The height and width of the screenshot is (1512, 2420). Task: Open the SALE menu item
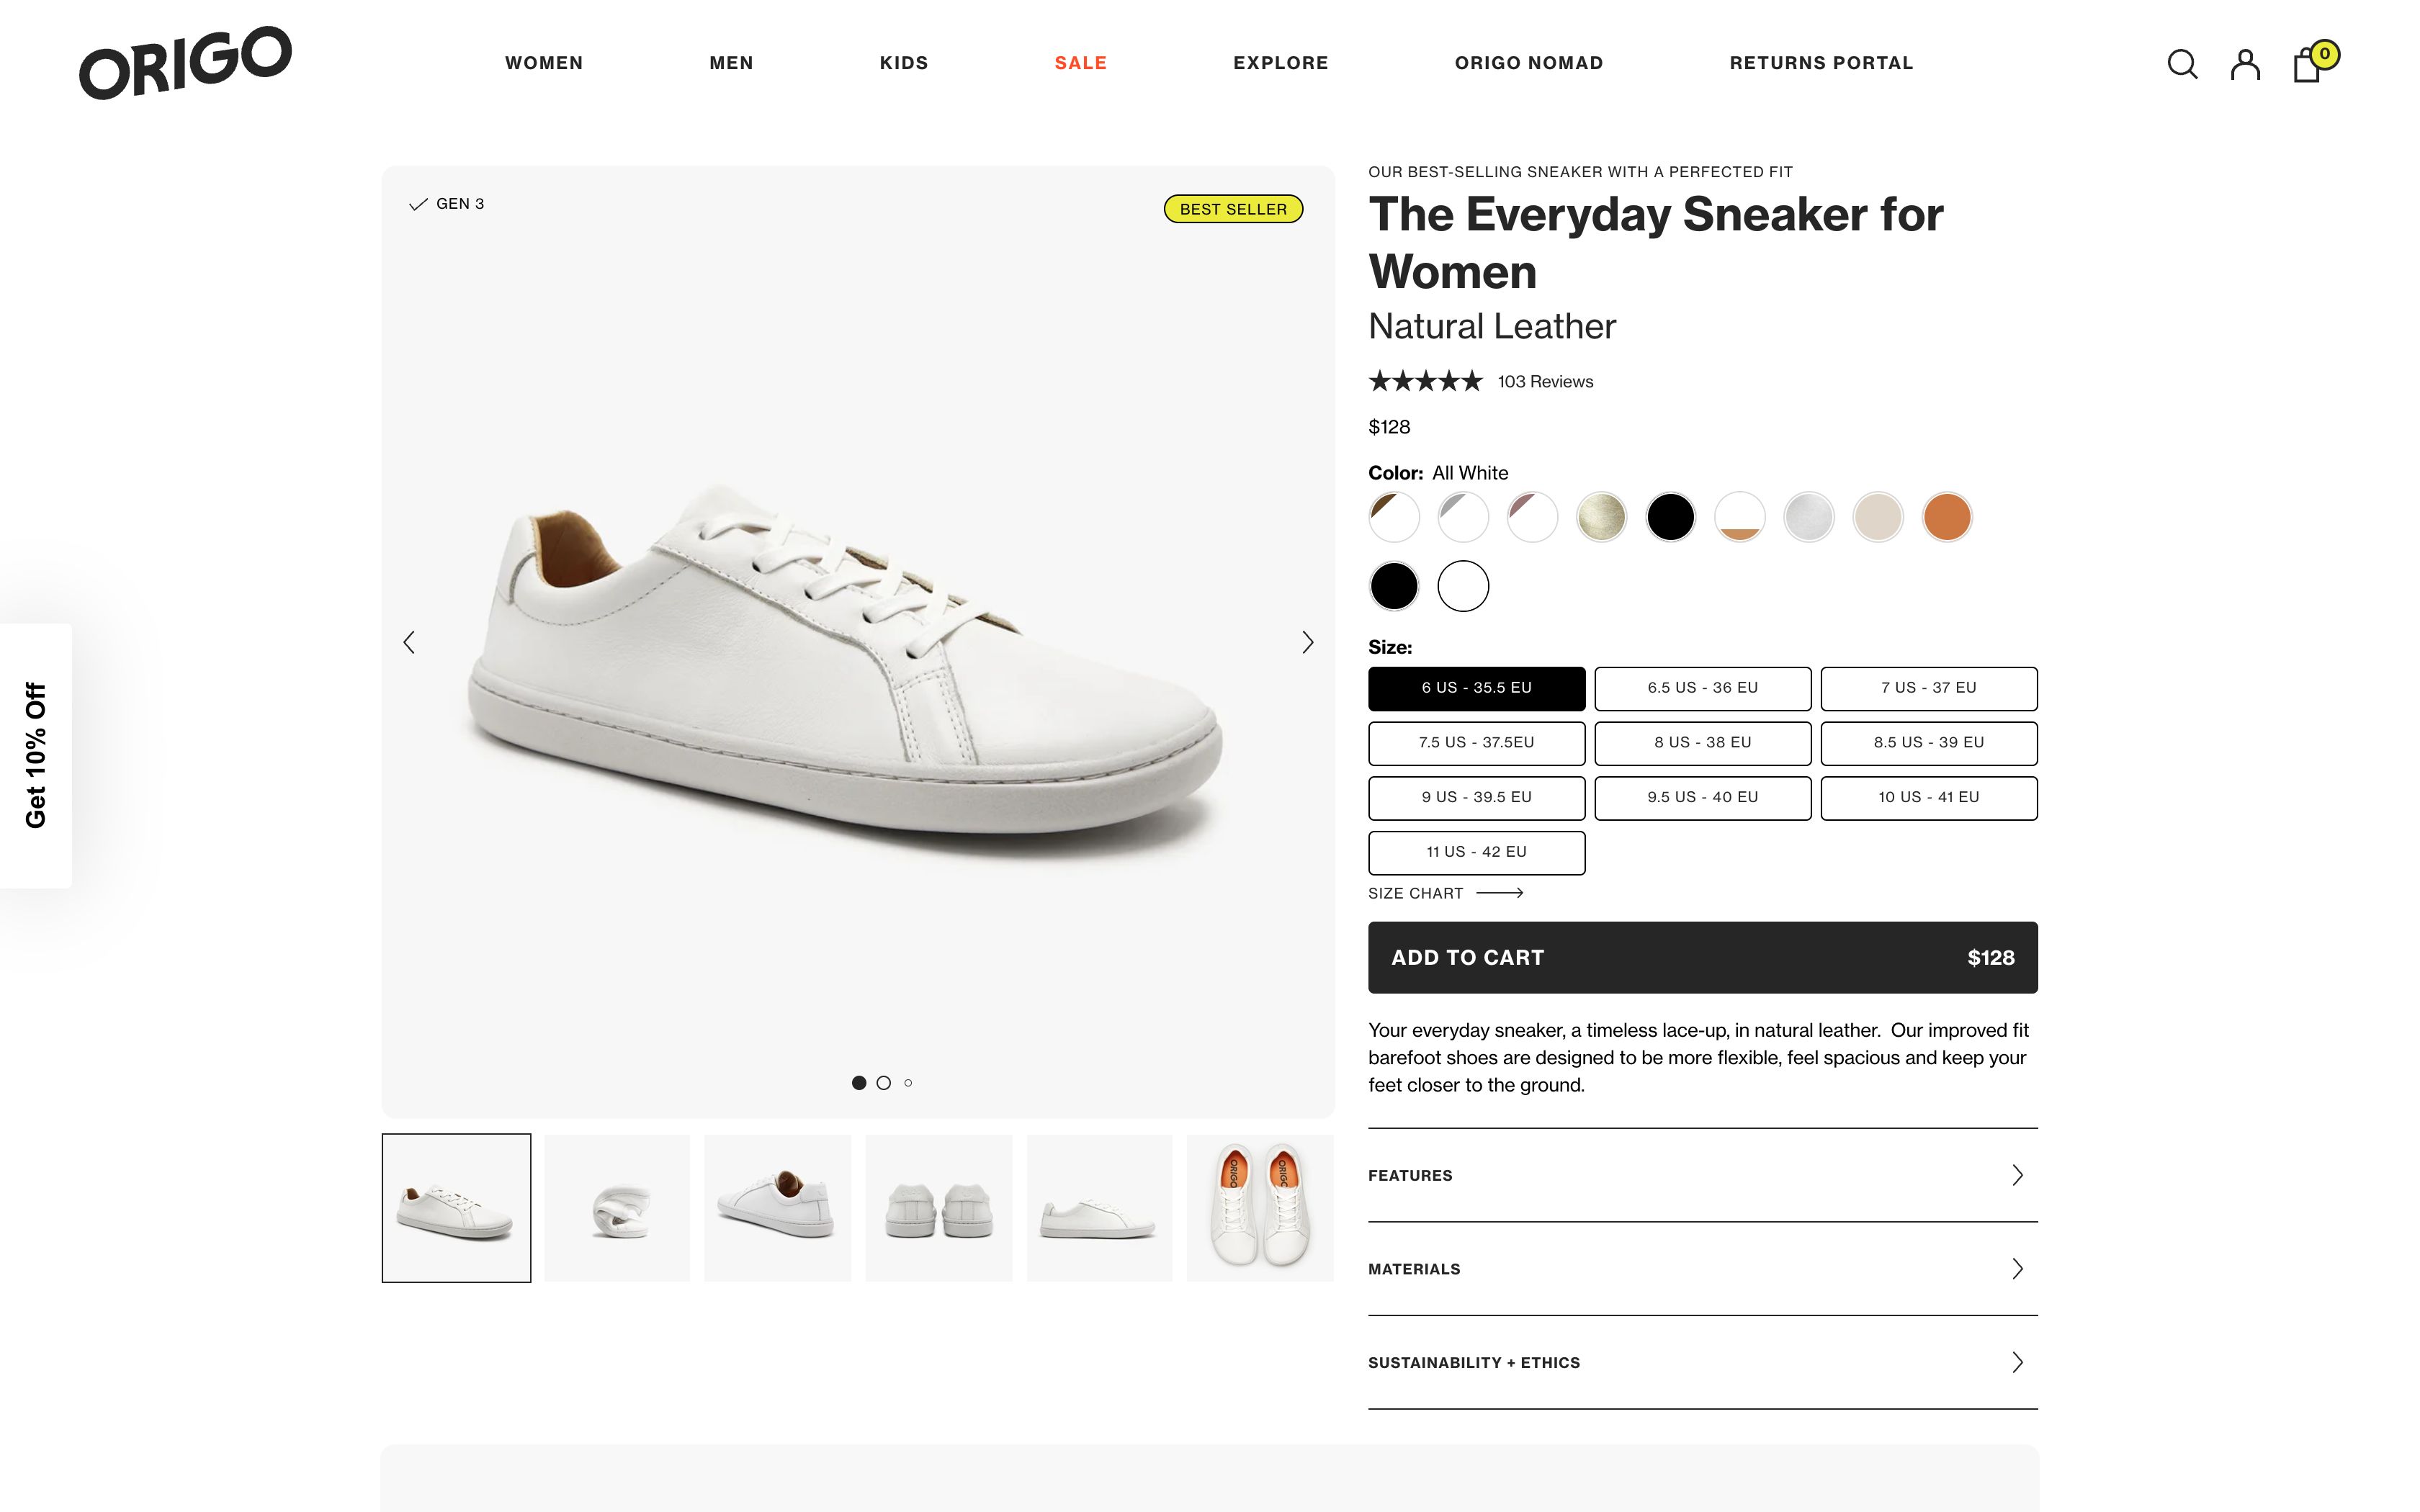(1079, 62)
